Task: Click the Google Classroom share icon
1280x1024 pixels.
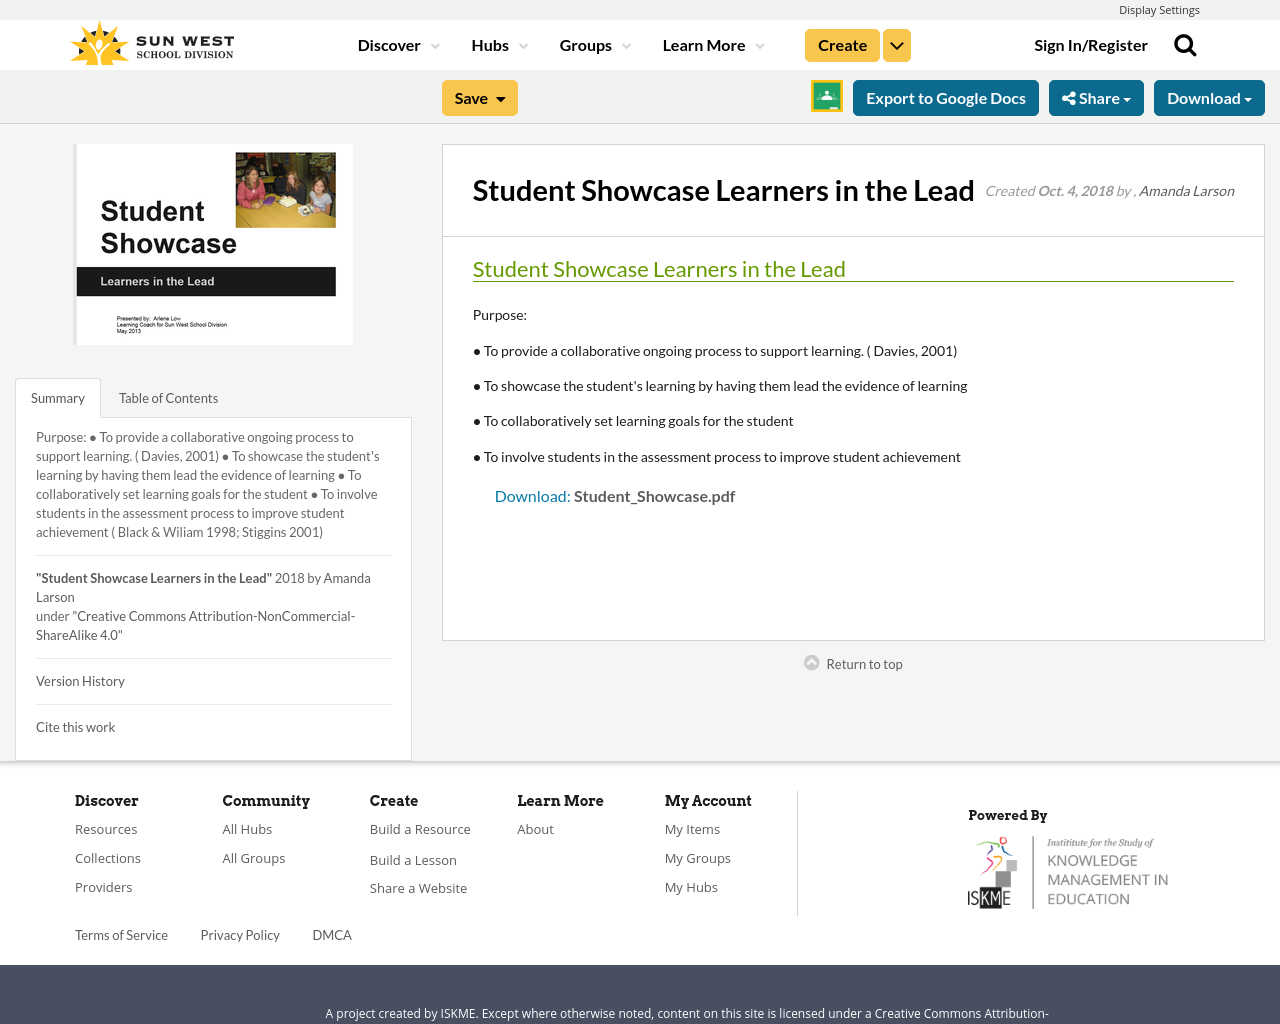Action: click(x=826, y=96)
